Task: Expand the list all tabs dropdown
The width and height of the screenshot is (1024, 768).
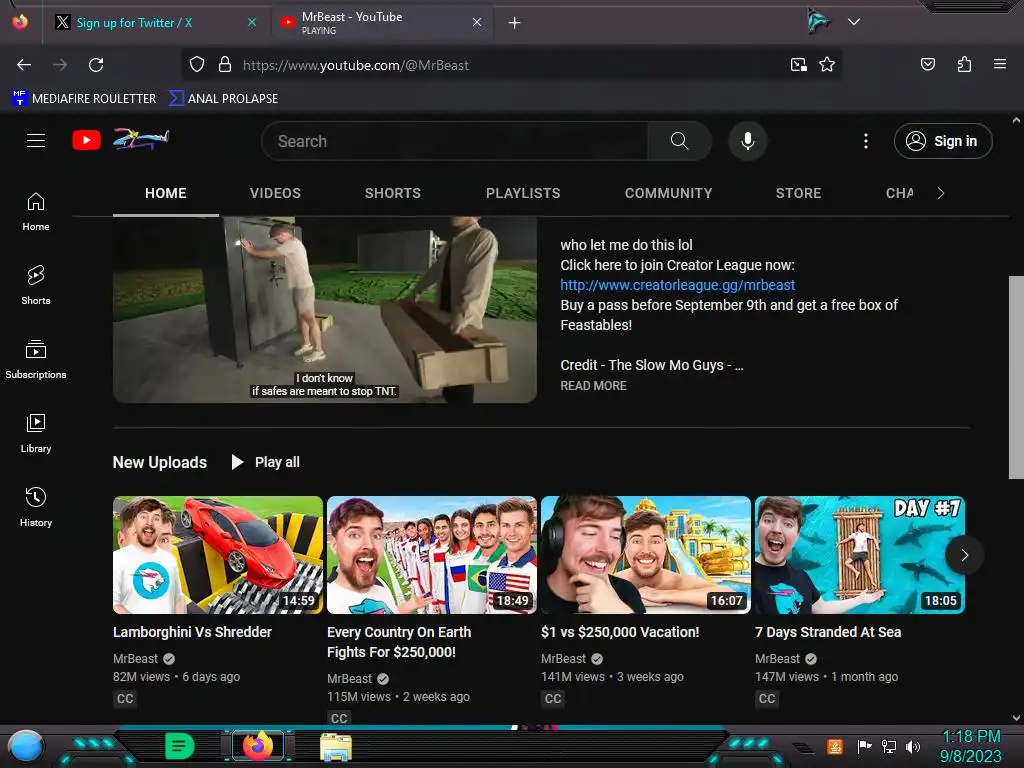Action: point(854,22)
